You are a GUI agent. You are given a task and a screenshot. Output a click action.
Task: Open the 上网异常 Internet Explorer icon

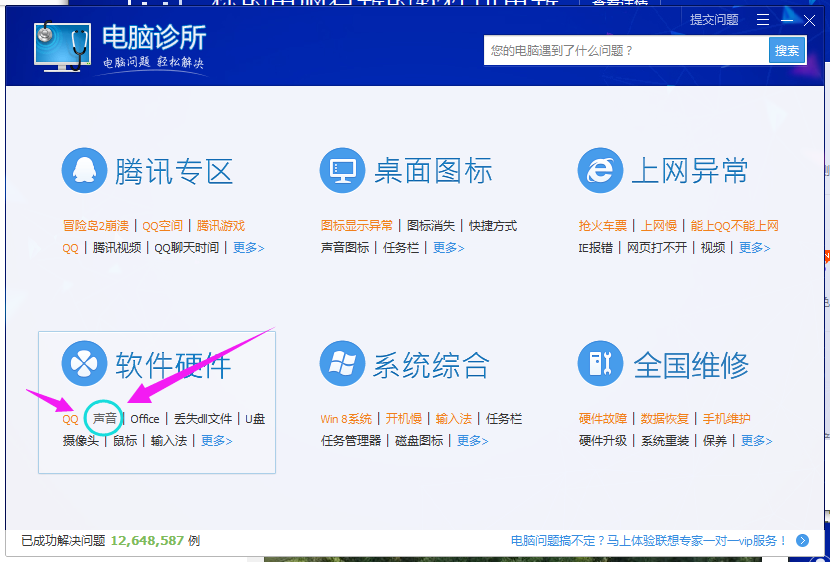coord(600,171)
